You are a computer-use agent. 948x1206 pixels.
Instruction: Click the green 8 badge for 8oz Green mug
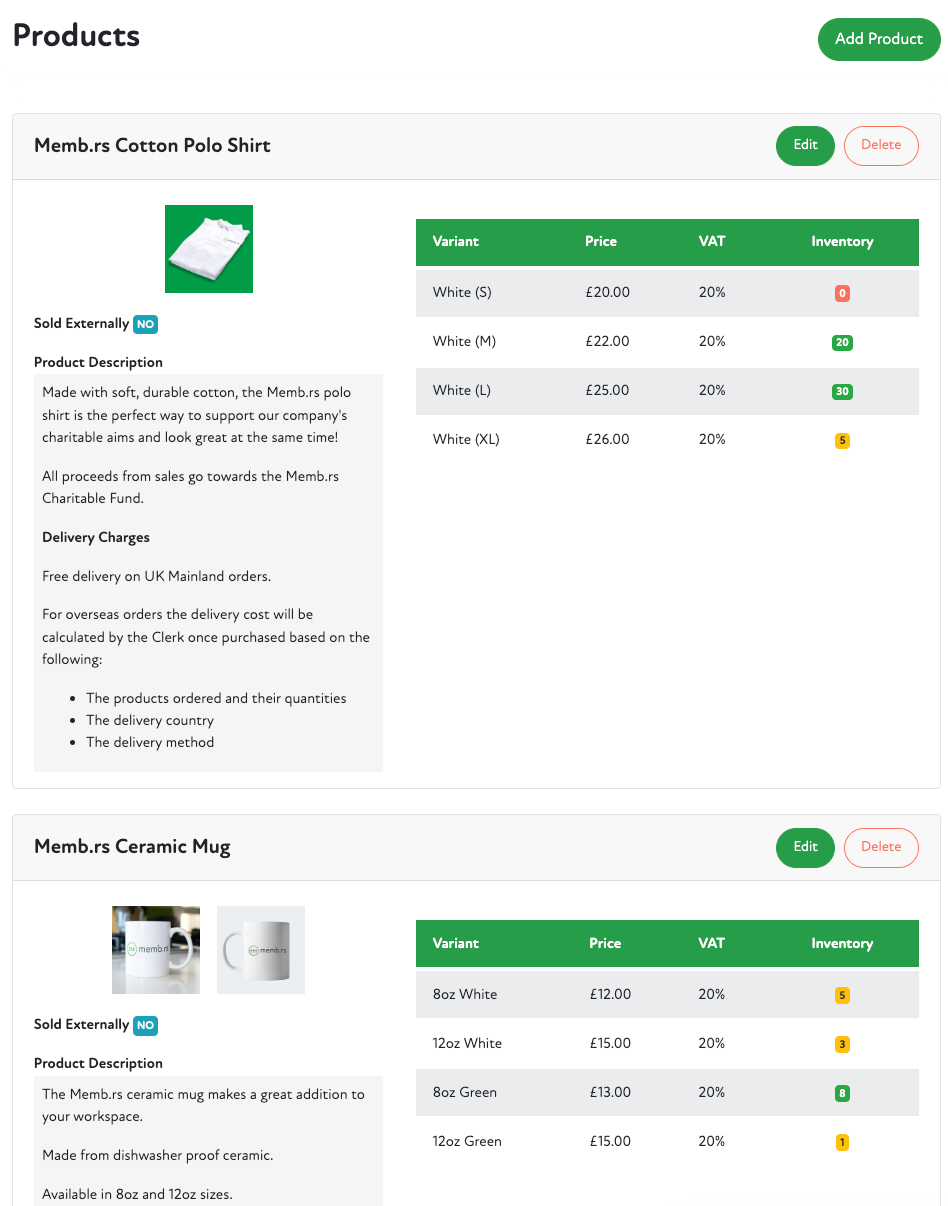coord(842,1094)
